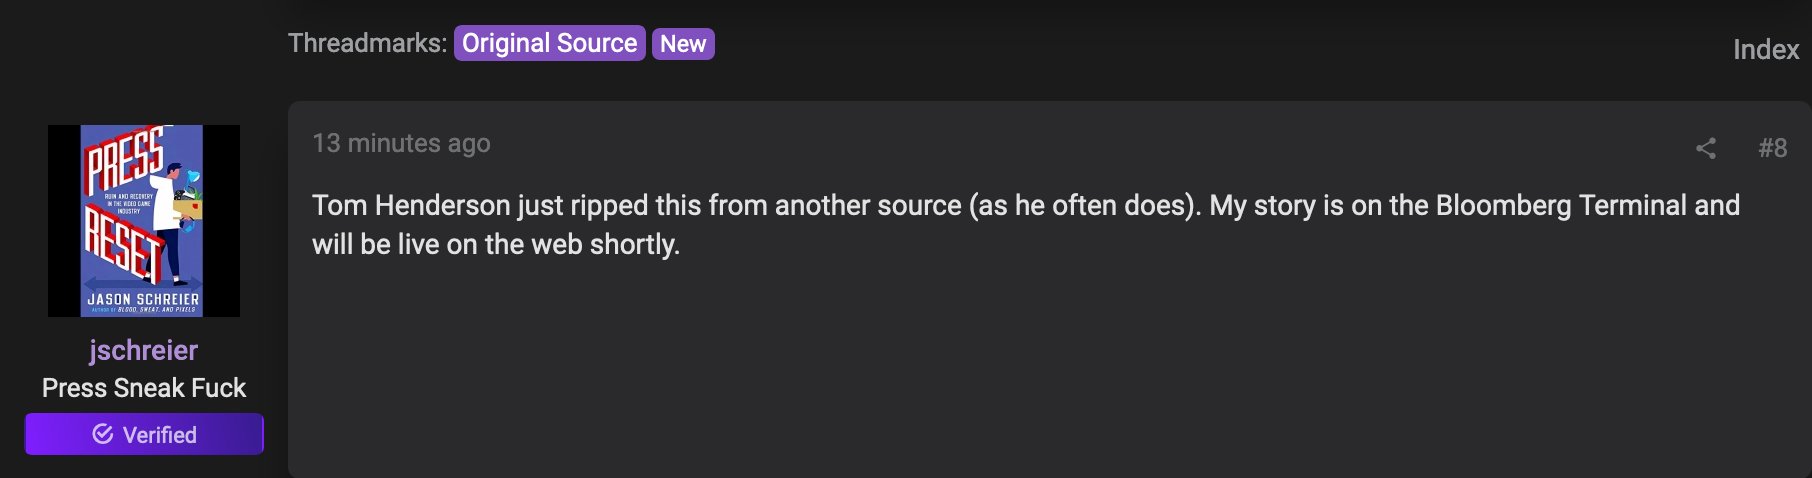Click the checkmark icon in Verified badge

point(102,434)
